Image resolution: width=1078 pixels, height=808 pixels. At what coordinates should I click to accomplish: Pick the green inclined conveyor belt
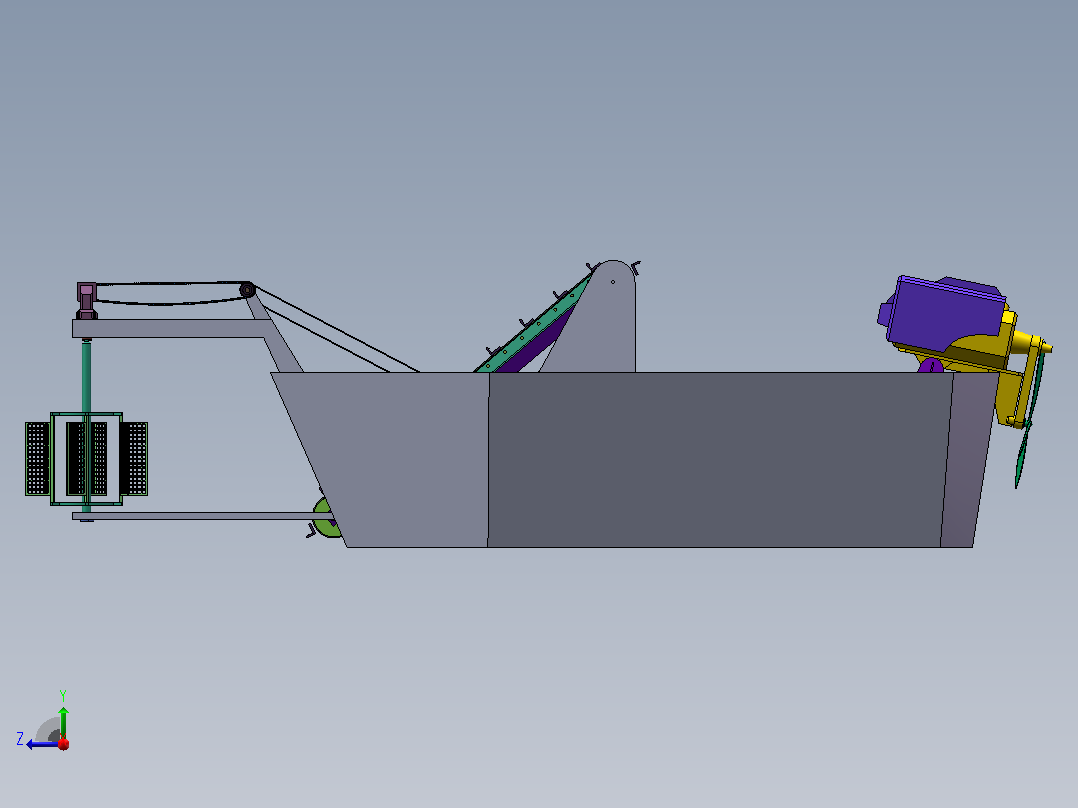point(534,327)
